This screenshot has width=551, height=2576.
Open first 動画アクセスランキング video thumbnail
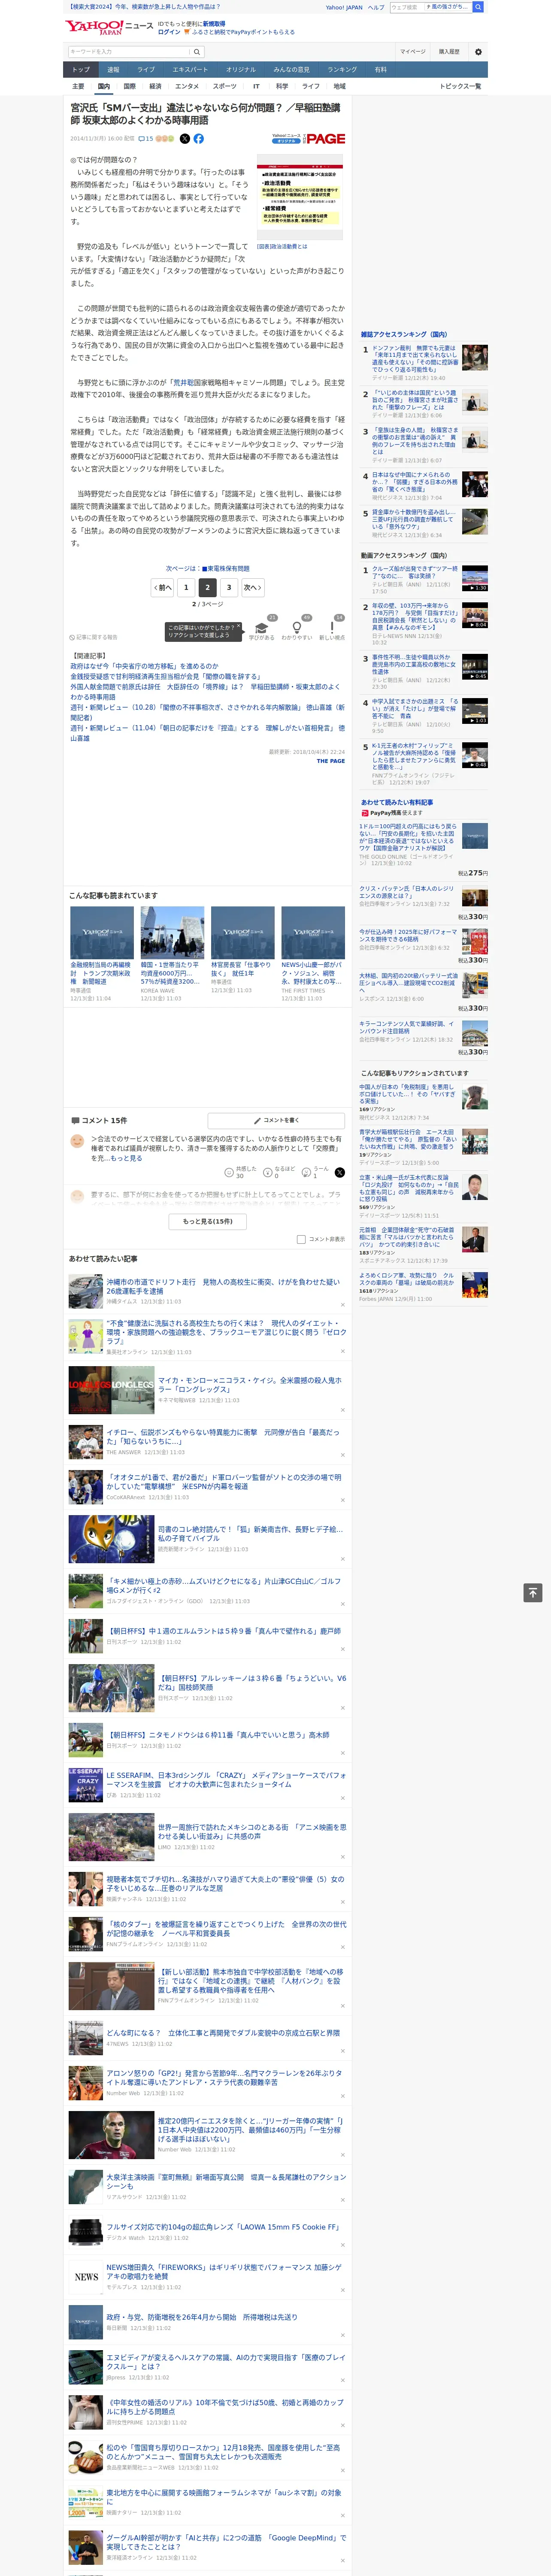475,578
